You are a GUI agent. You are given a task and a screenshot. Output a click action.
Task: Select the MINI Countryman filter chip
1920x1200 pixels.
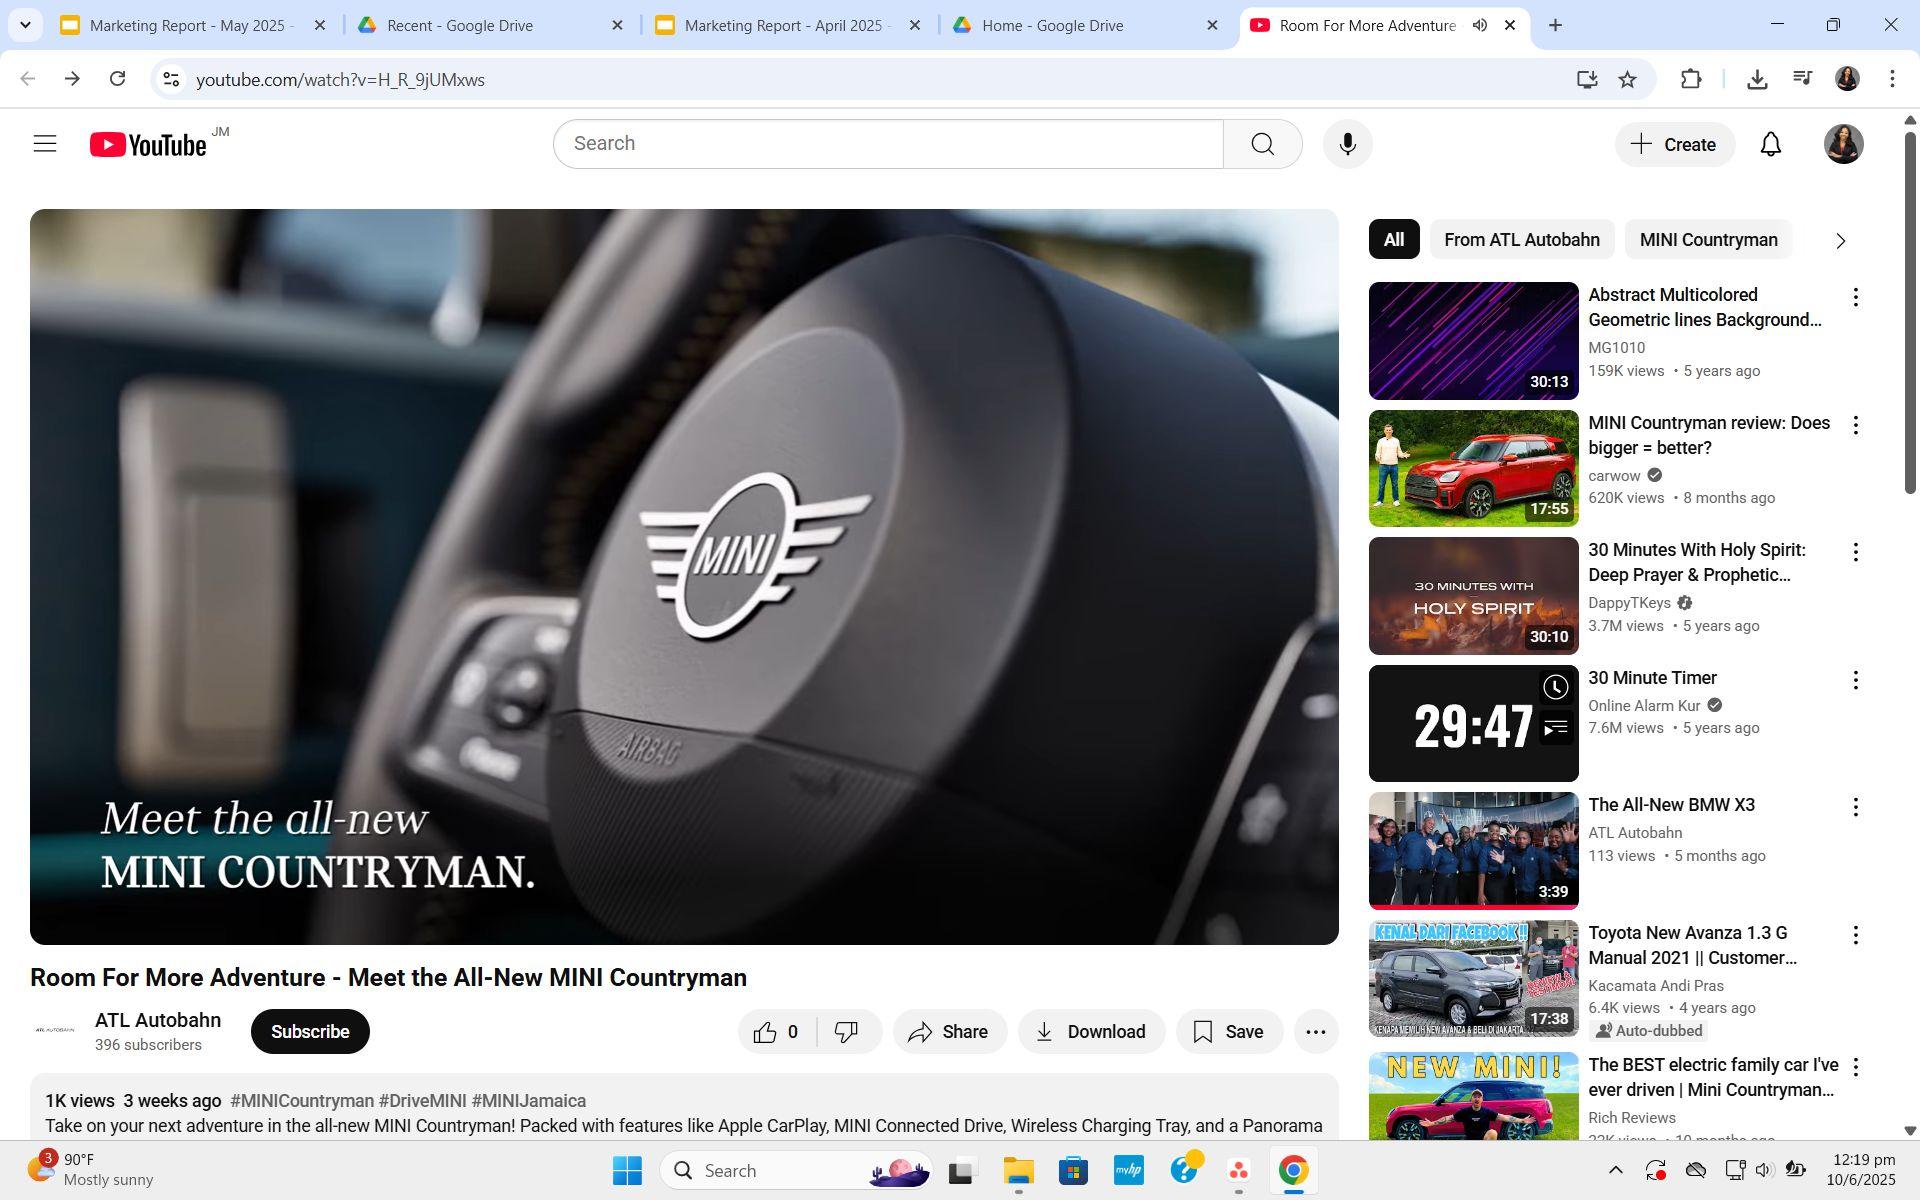coord(1708,240)
